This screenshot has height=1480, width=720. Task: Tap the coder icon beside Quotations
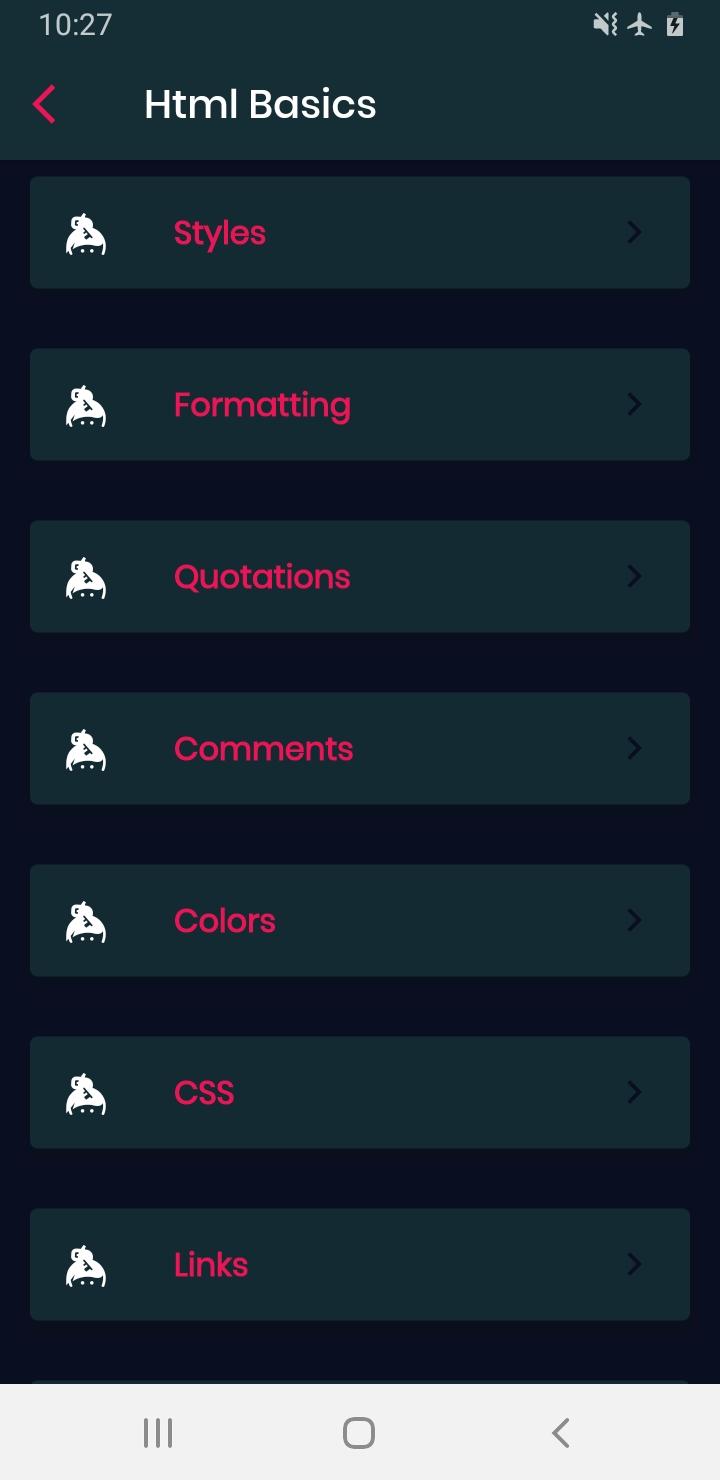(x=86, y=578)
